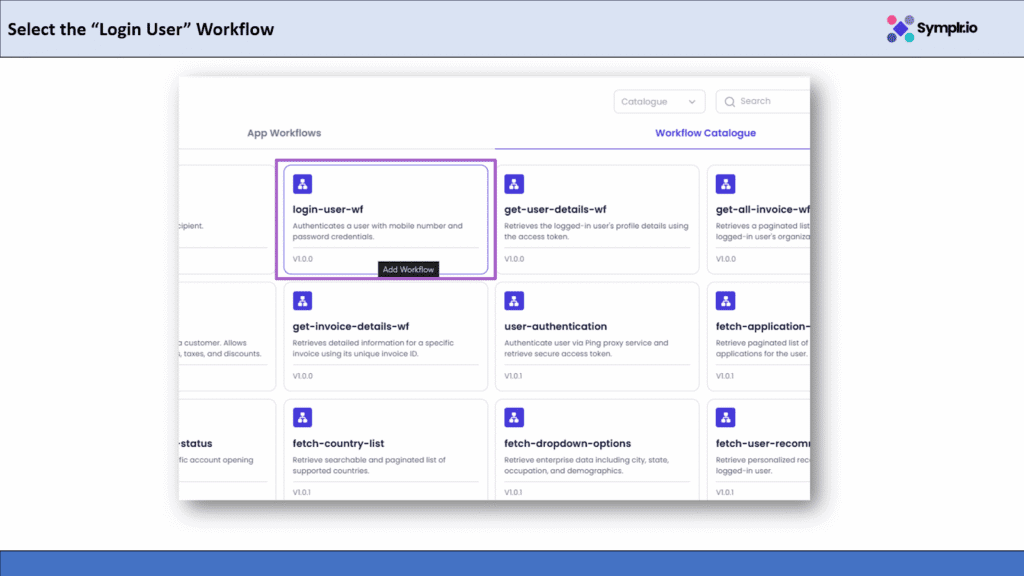Select the fetch-country-list card description
The height and width of the screenshot is (576, 1024).
(369, 465)
